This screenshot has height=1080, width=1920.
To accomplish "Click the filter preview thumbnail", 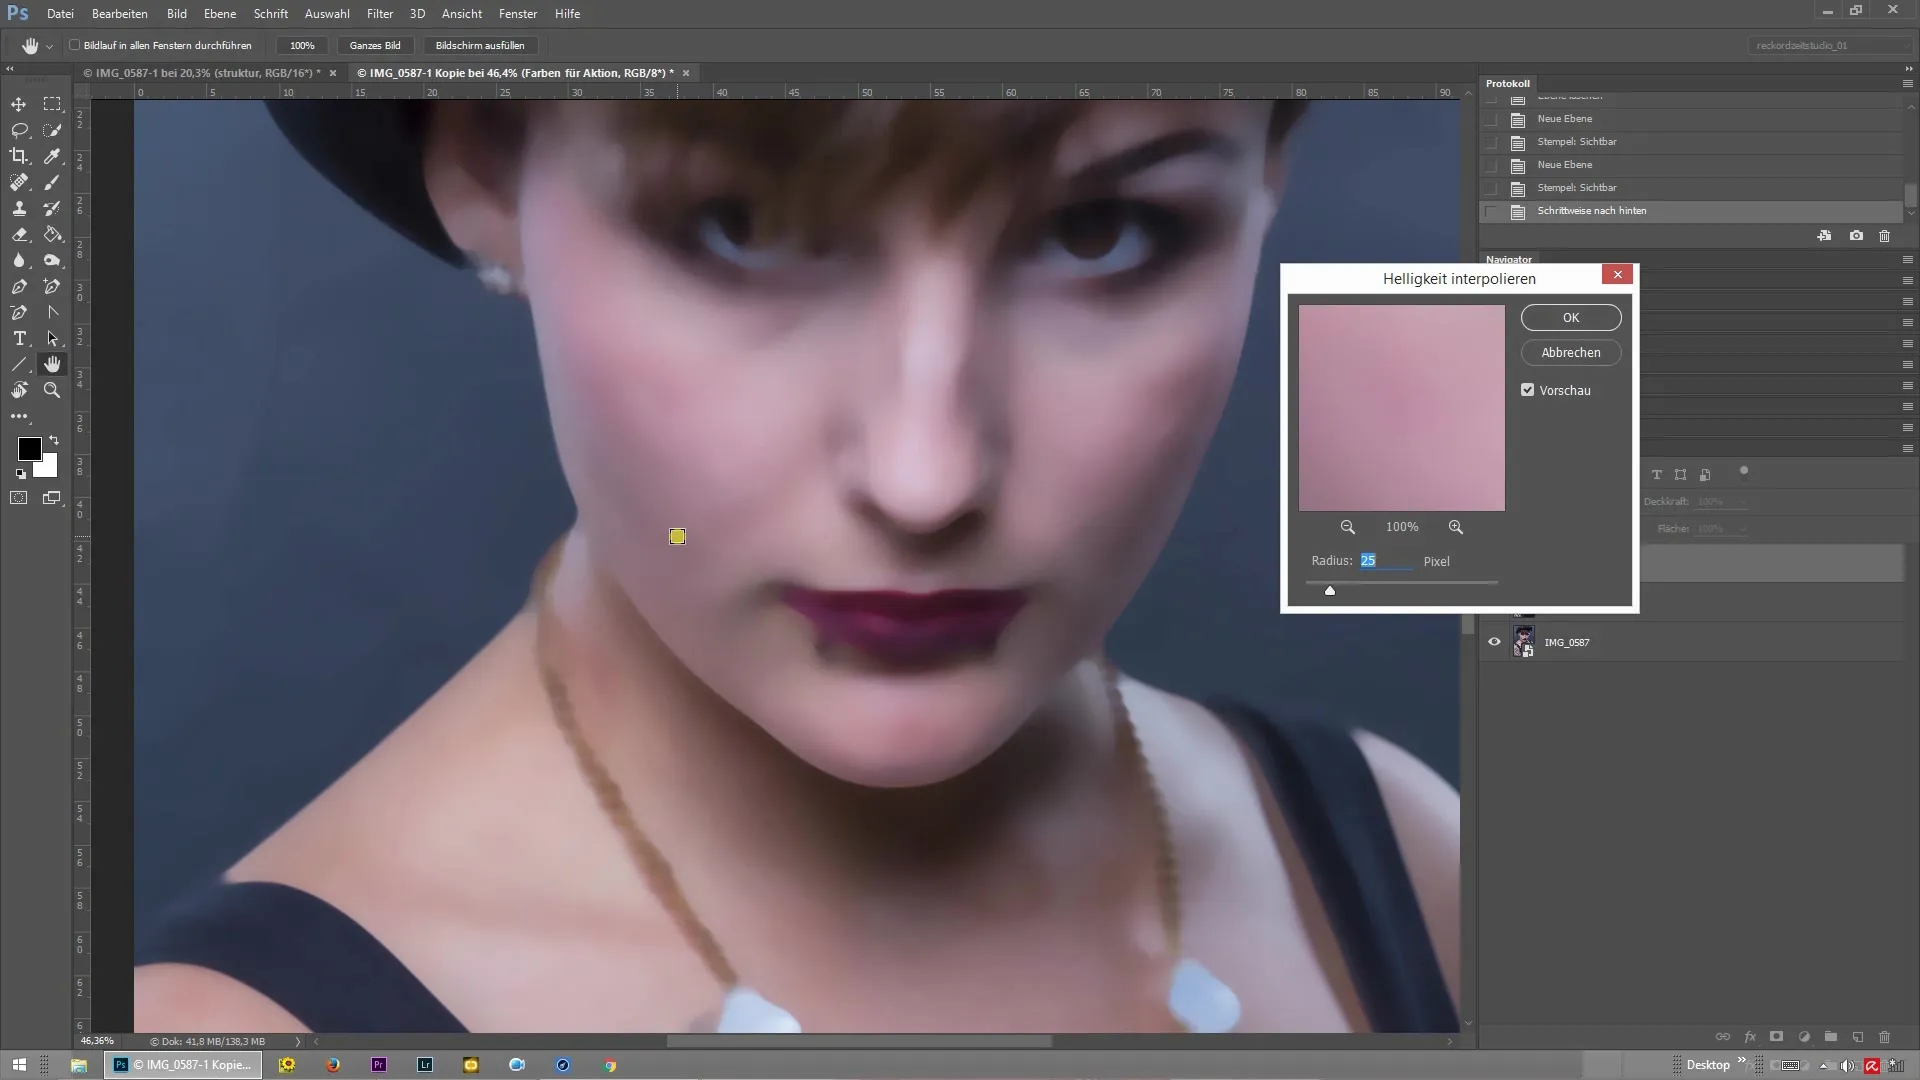I will (x=1401, y=408).
